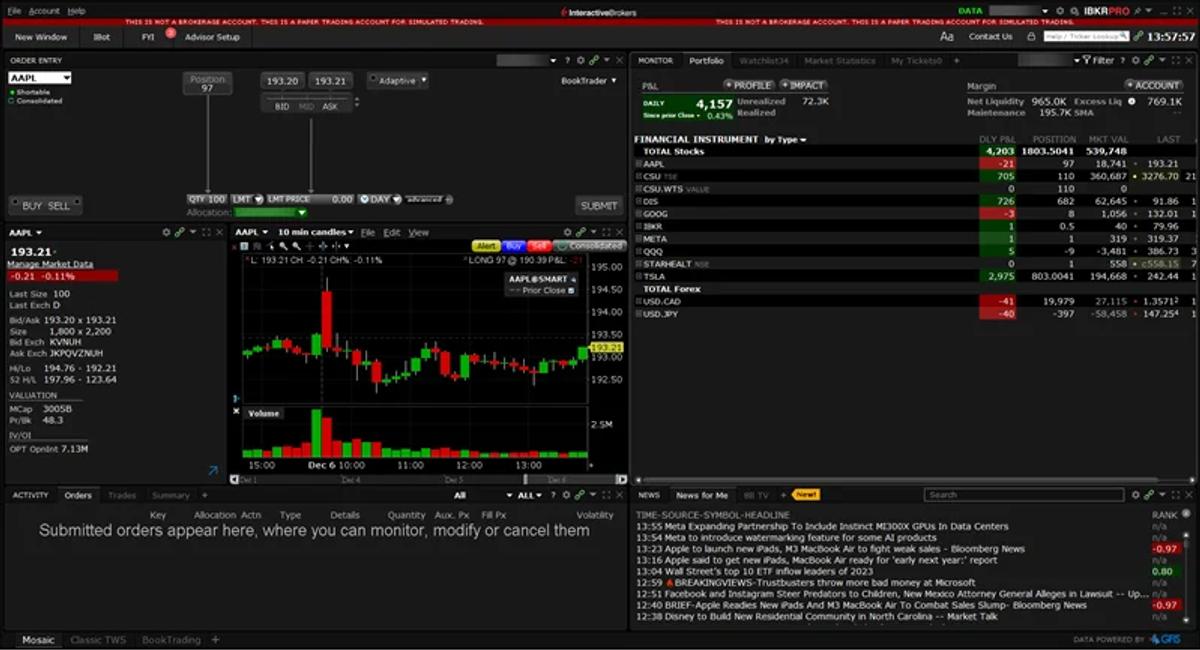Click the FYI notification badge
Image resolution: width=1200 pixels, height=650 pixels.
pyautogui.click(x=170, y=32)
